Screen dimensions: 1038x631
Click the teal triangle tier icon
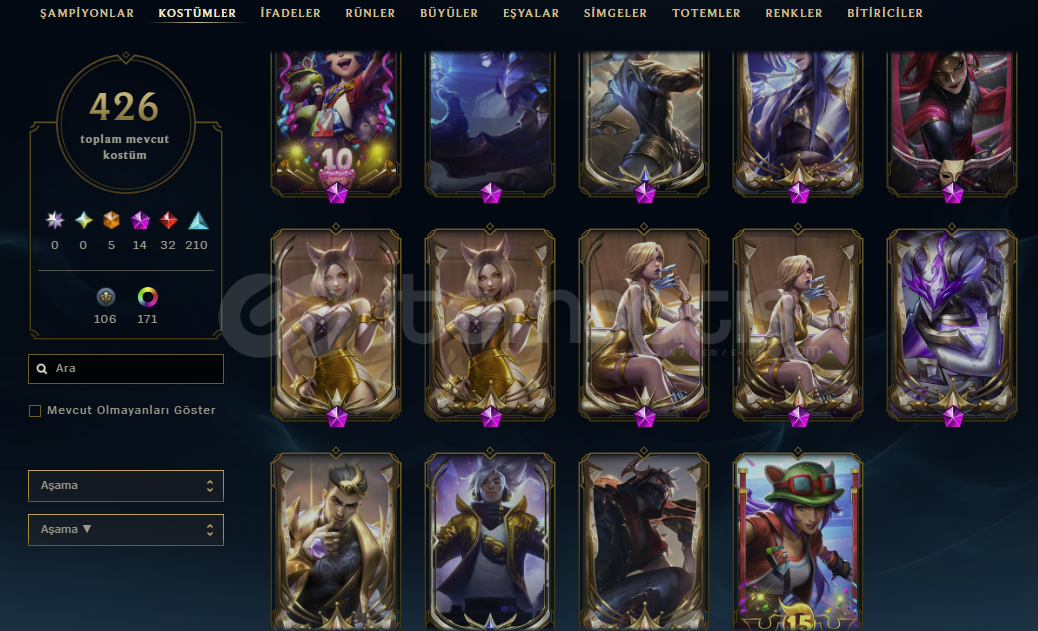pyautogui.click(x=197, y=220)
